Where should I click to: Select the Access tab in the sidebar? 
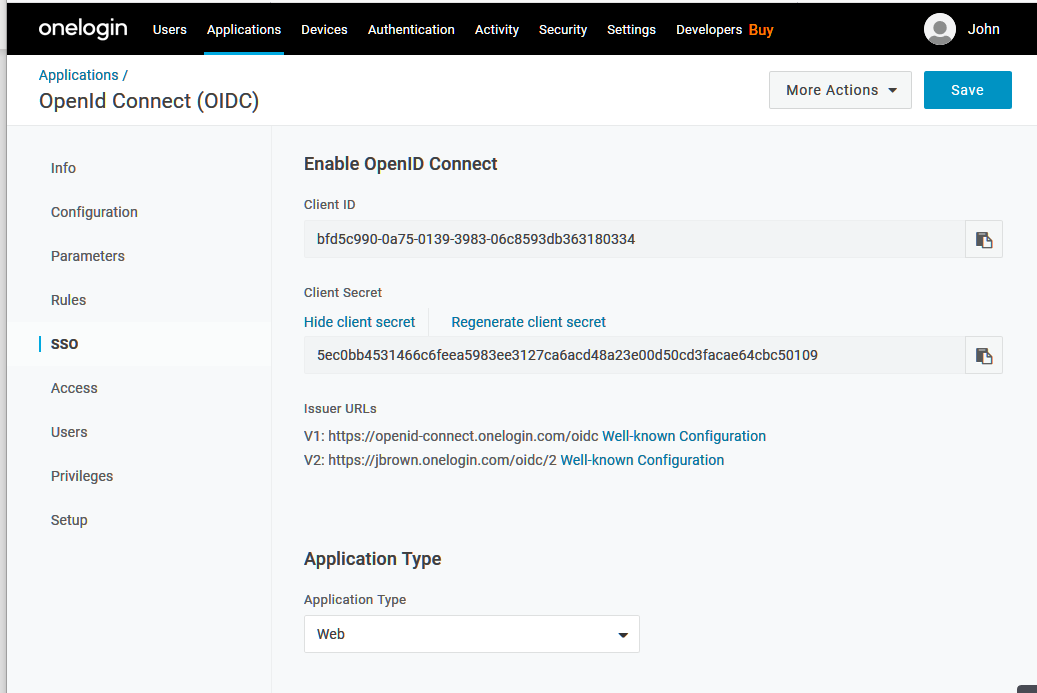tap(74, 388)
